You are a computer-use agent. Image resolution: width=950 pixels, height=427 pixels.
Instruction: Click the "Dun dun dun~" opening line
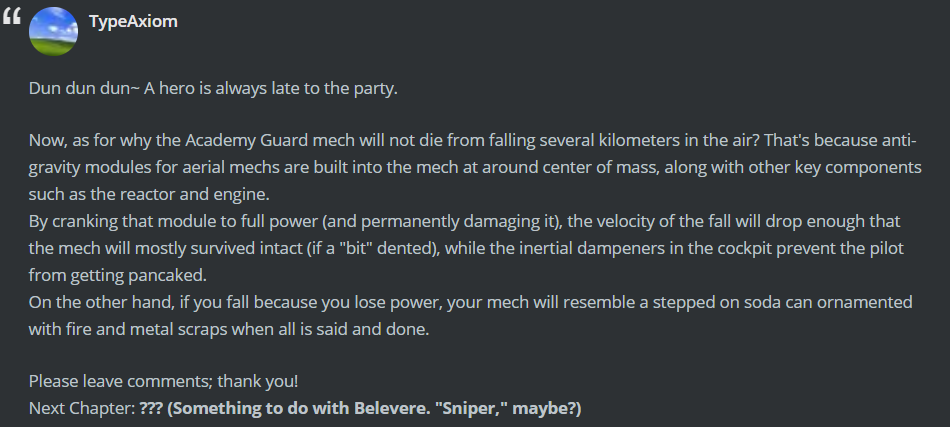coord(85,88)
